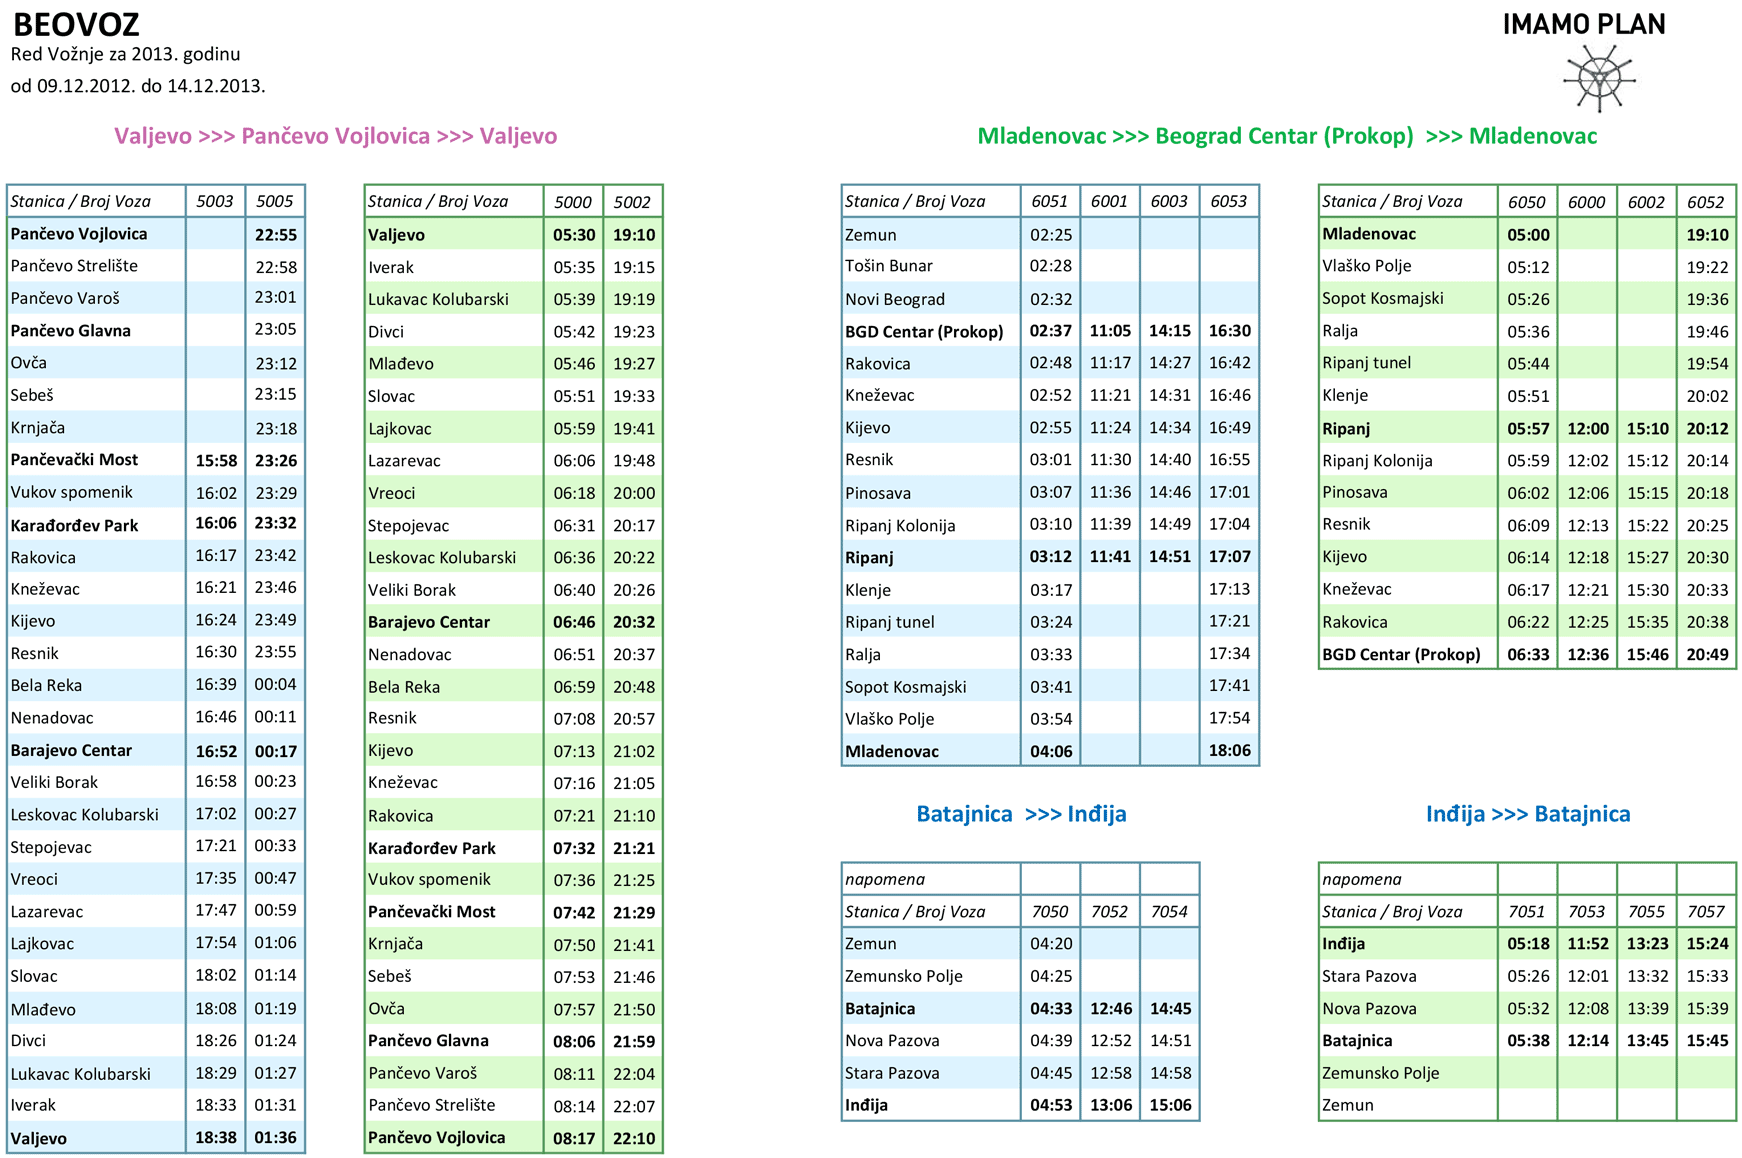1742x1158 pixels.
Task: Click Batajnica time 12:46
Action: pyautogui.click(x=1110, y=1008)
